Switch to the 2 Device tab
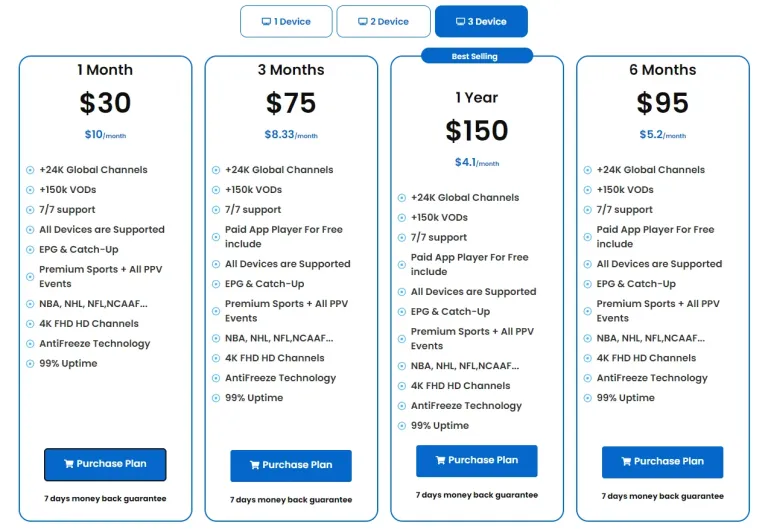This screenshot has height=529, width=768. [384, 22]
